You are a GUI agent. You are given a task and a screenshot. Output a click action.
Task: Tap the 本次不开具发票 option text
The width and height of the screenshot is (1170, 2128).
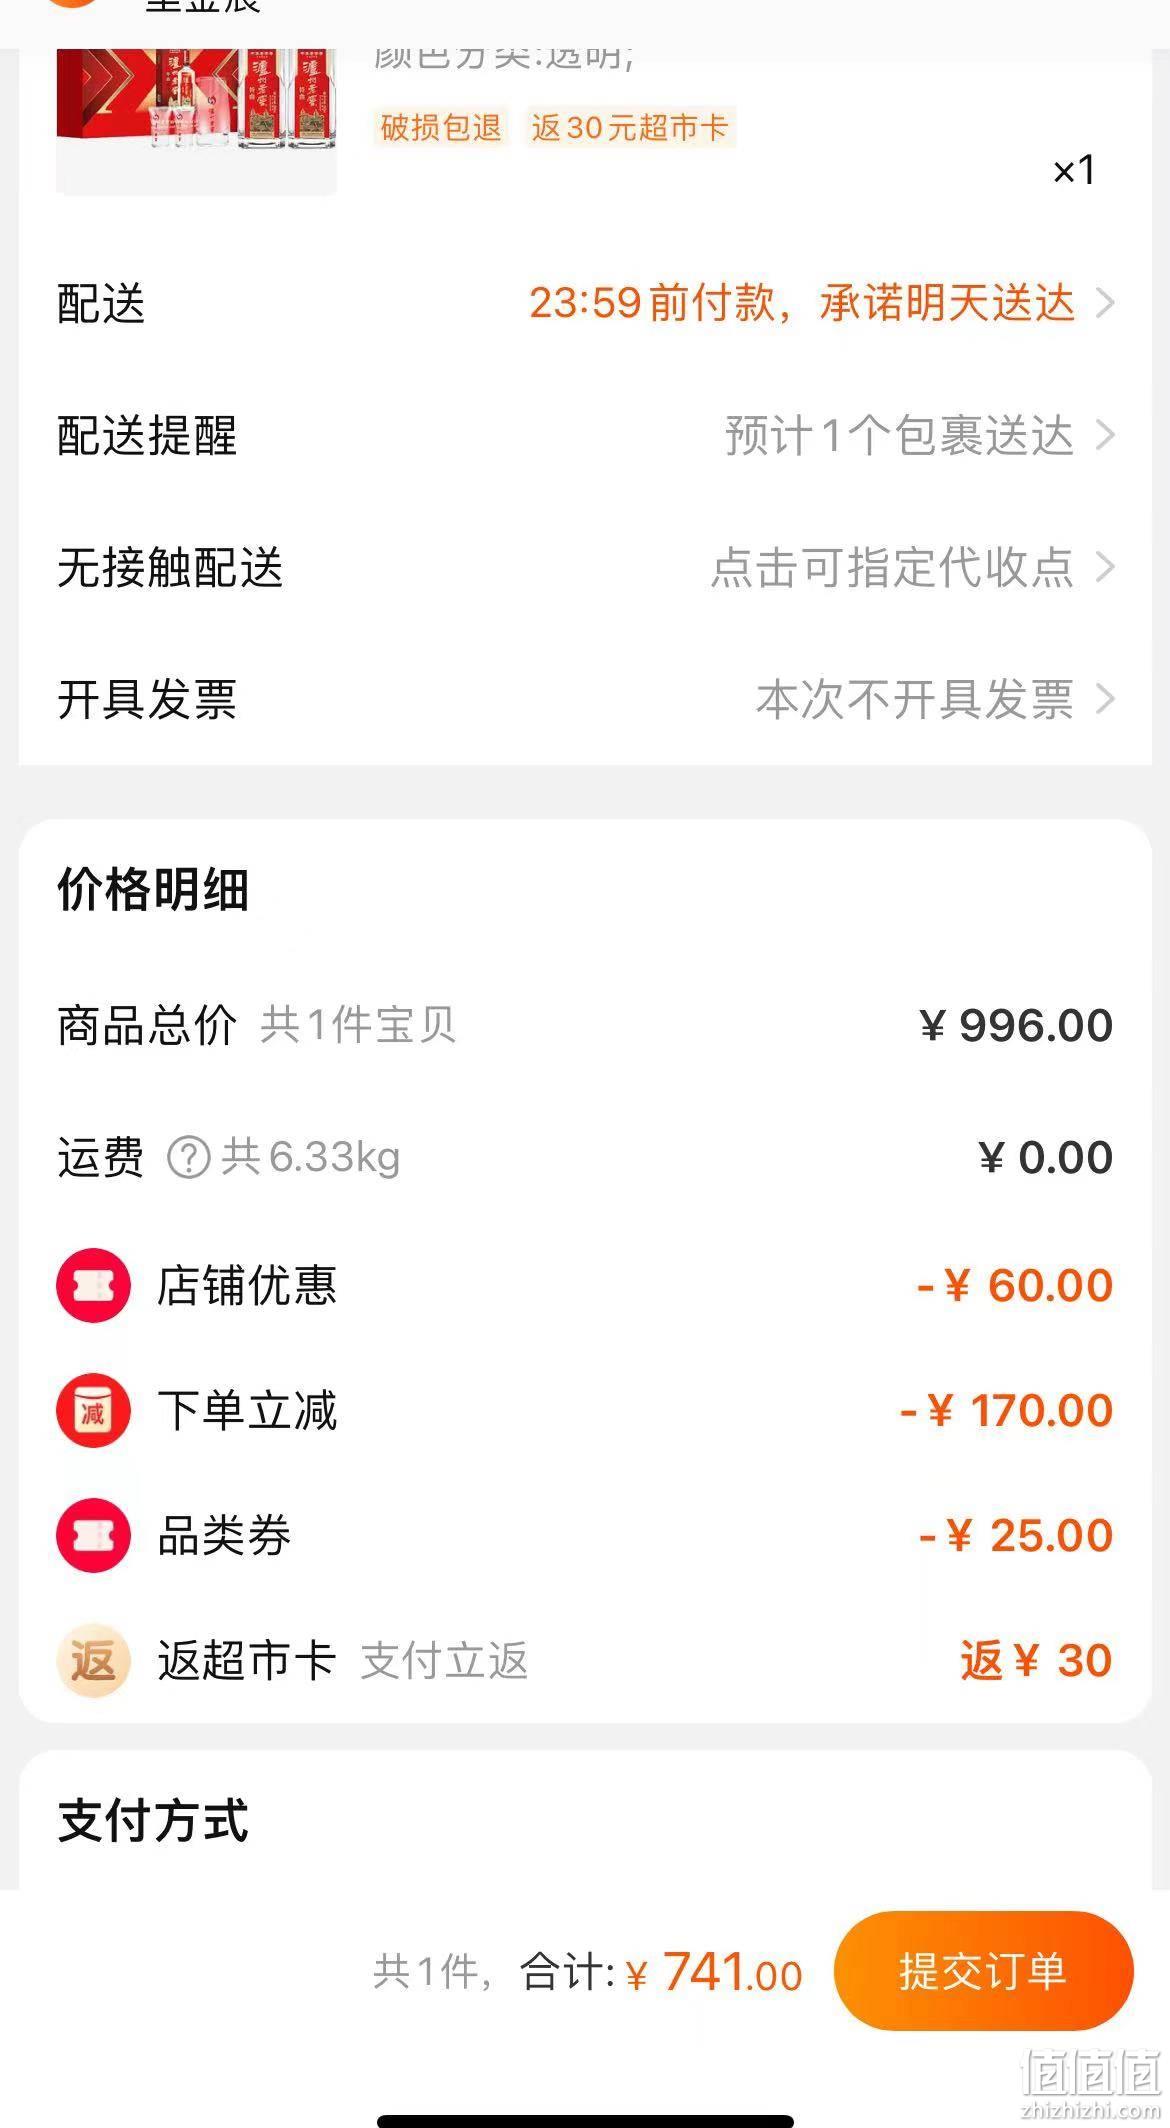(915, 699)
